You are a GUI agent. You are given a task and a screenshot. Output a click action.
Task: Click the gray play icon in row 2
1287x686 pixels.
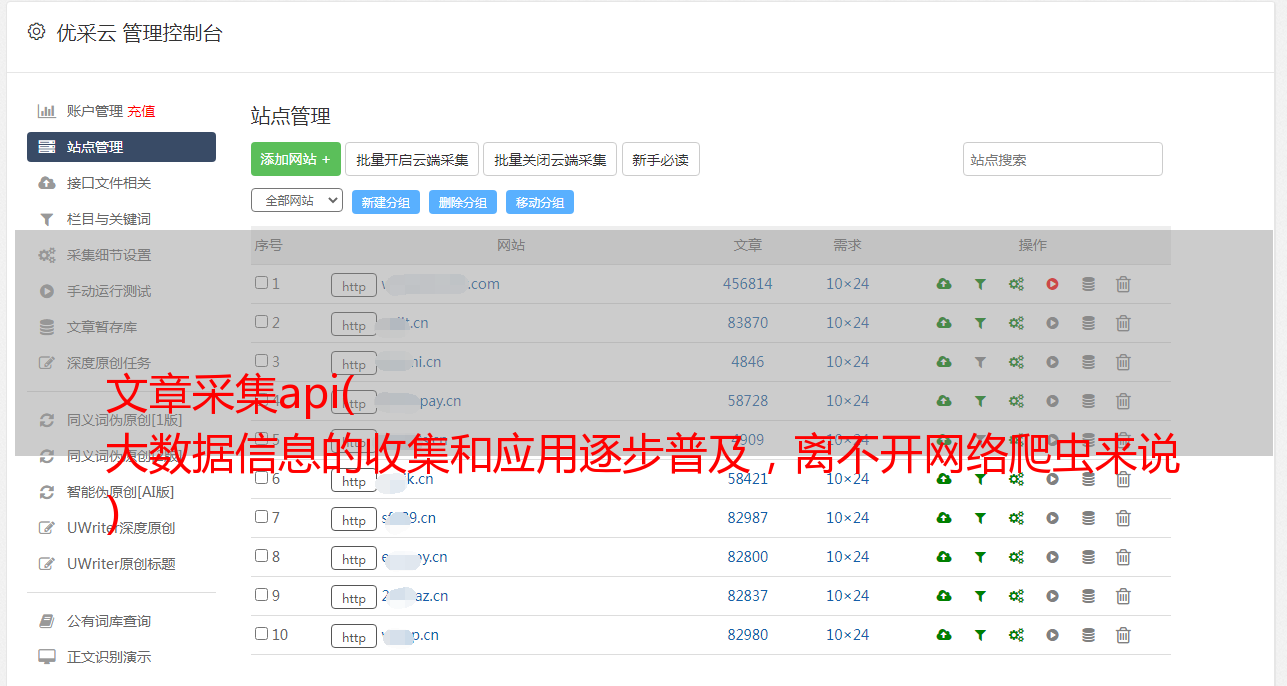[x=1052, y=323]
